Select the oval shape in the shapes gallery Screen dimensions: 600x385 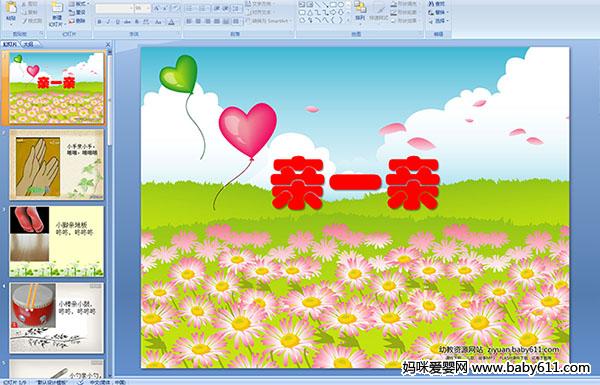342,5
